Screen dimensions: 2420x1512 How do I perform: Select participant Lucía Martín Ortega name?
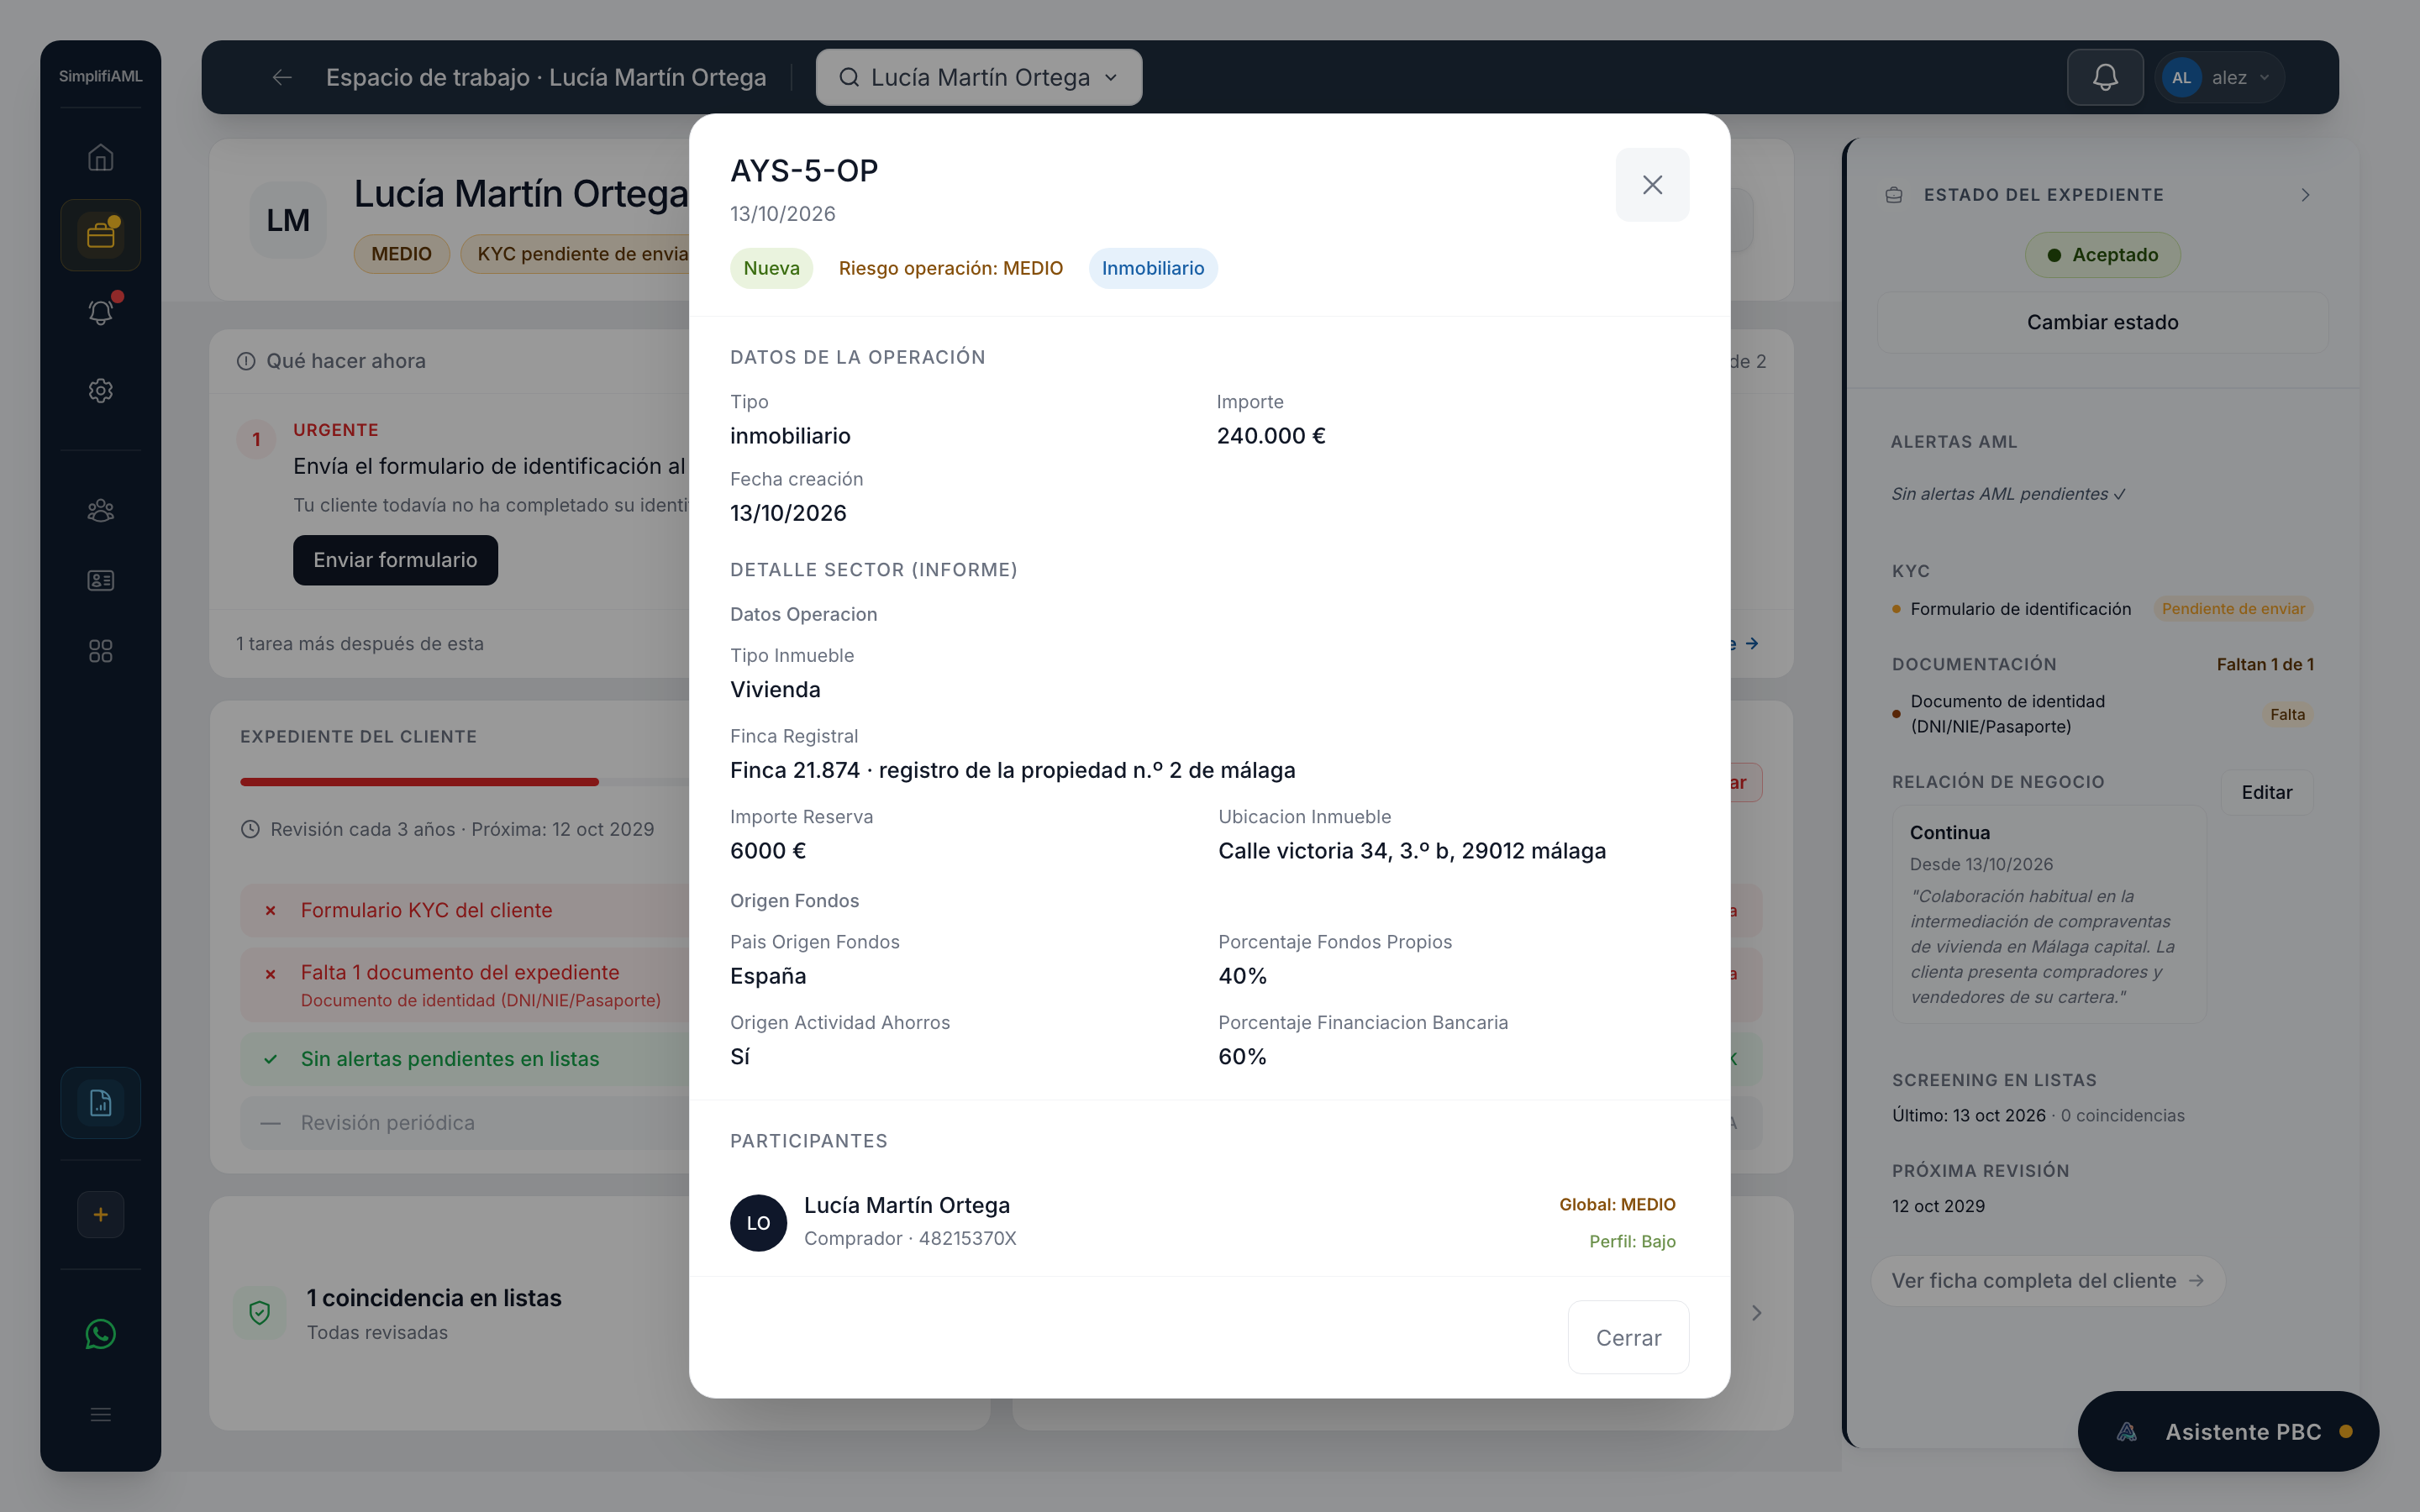pyautogui.click(x=906, y=1205)
